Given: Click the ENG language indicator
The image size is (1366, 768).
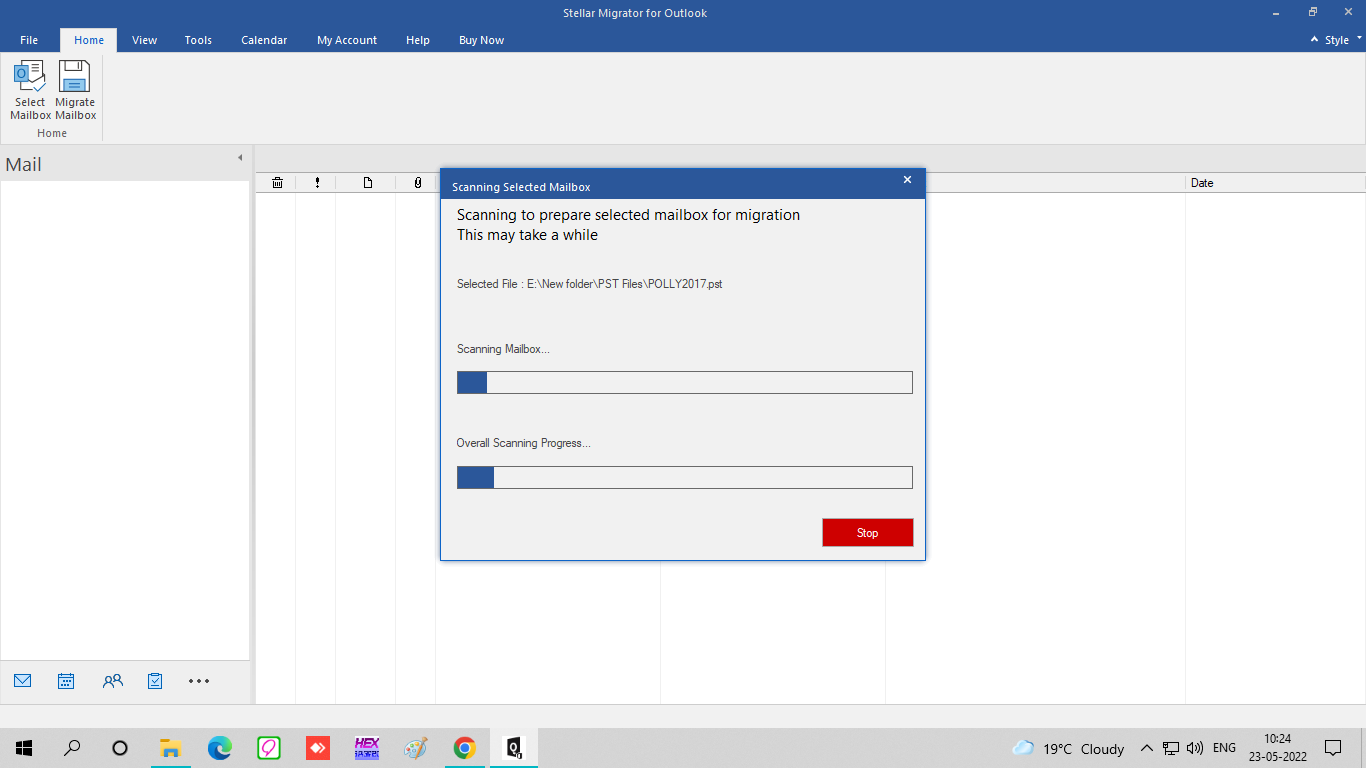Looking at the screenshot, I should pyautogui.click(x=1224, y=748).
